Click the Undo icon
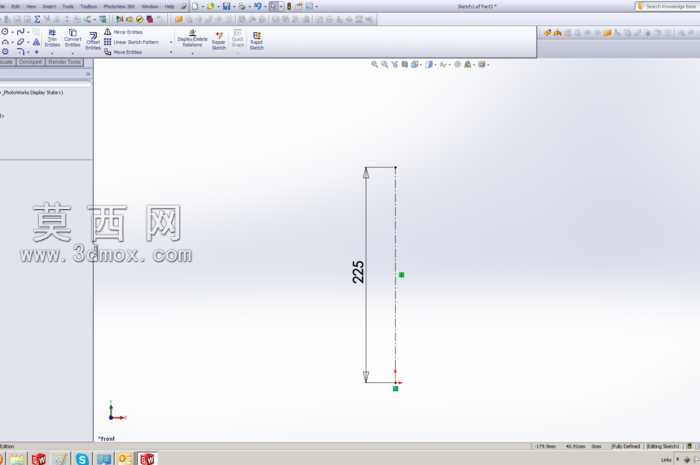This screenshot has height=465, width=700. (x=258, y=6)
